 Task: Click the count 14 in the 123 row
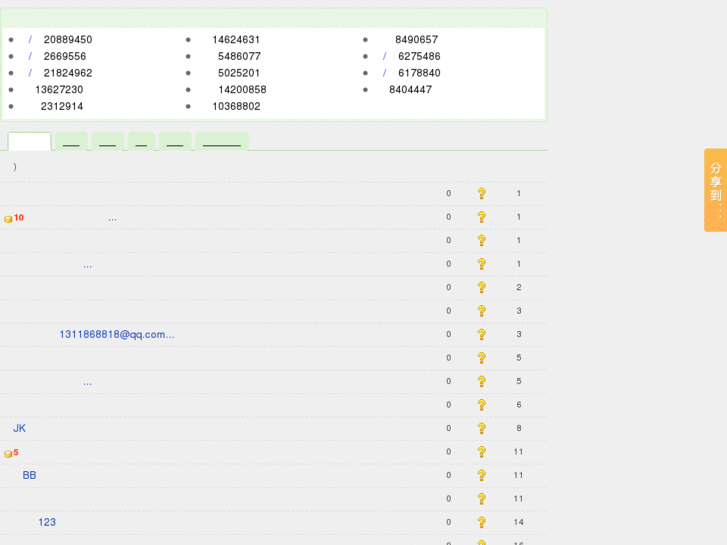[x=519, y=522]
